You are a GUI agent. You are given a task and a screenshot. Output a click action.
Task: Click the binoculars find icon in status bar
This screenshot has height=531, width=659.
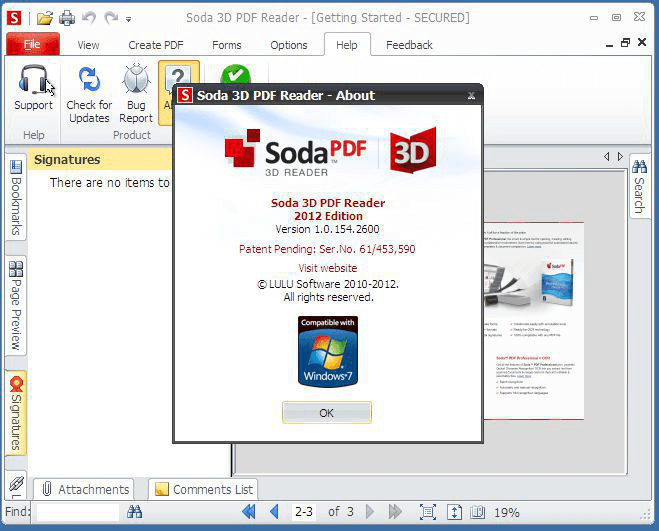(134, 512)
